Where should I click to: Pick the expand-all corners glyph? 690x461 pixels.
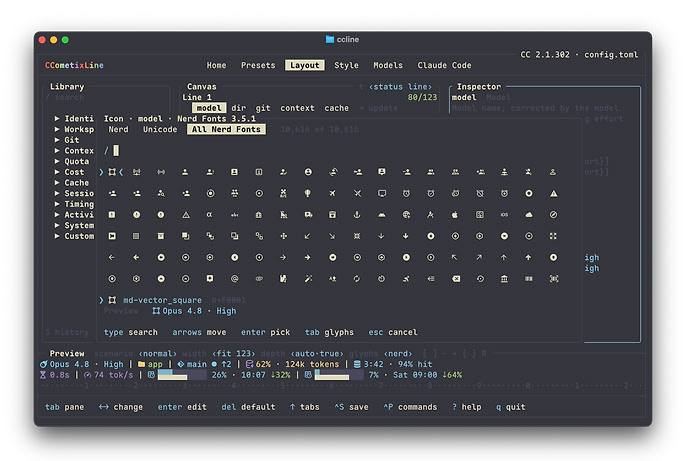554,236
